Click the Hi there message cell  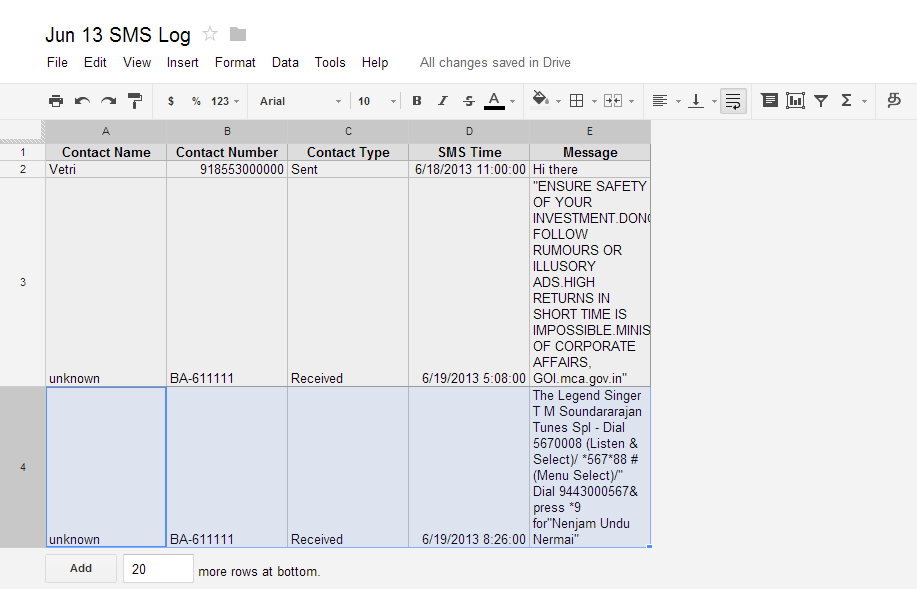pos(590,170)
